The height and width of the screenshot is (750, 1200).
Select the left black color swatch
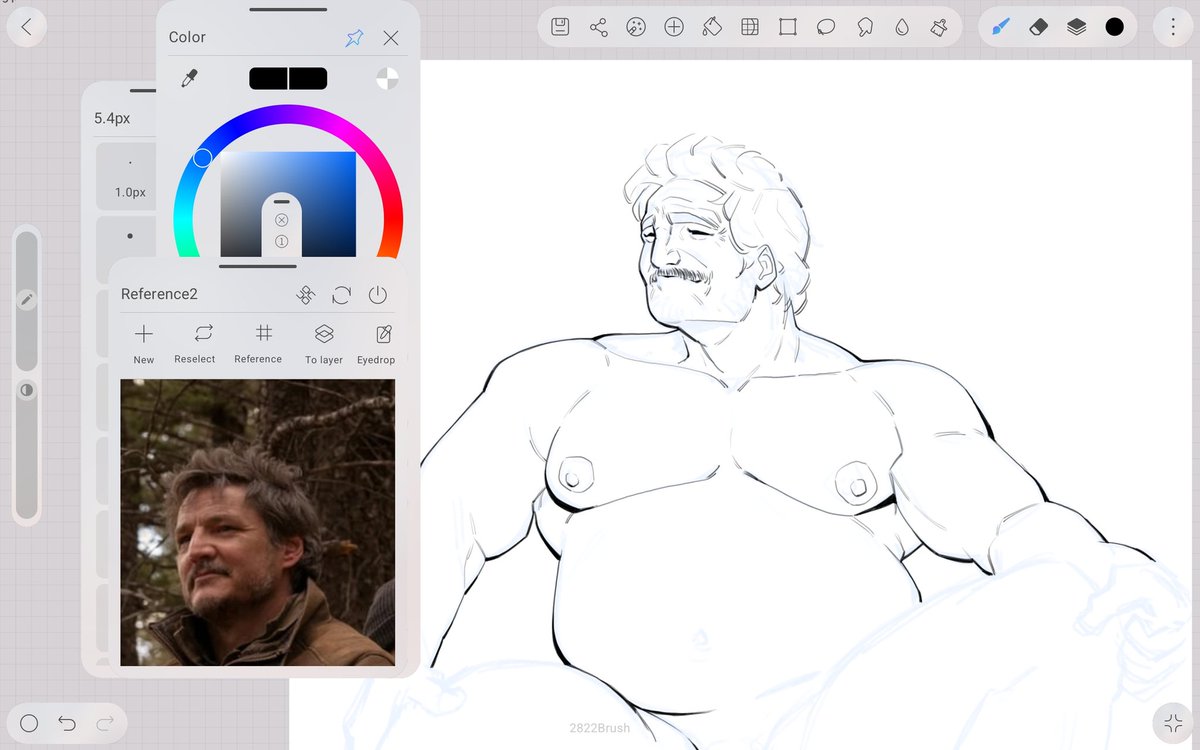click(x=268, y=79)
